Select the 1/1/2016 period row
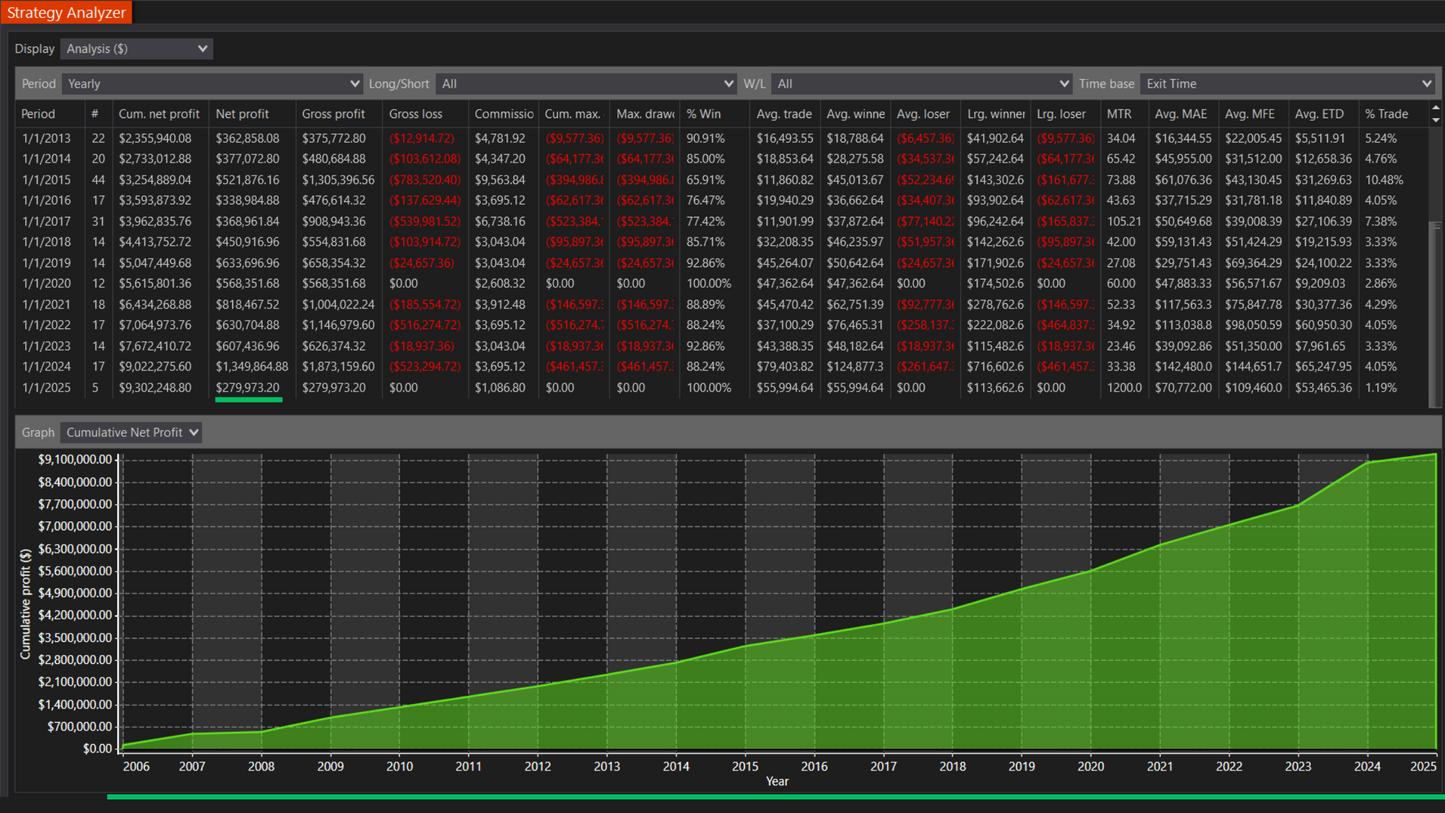1445x813 pixels. 722,200
